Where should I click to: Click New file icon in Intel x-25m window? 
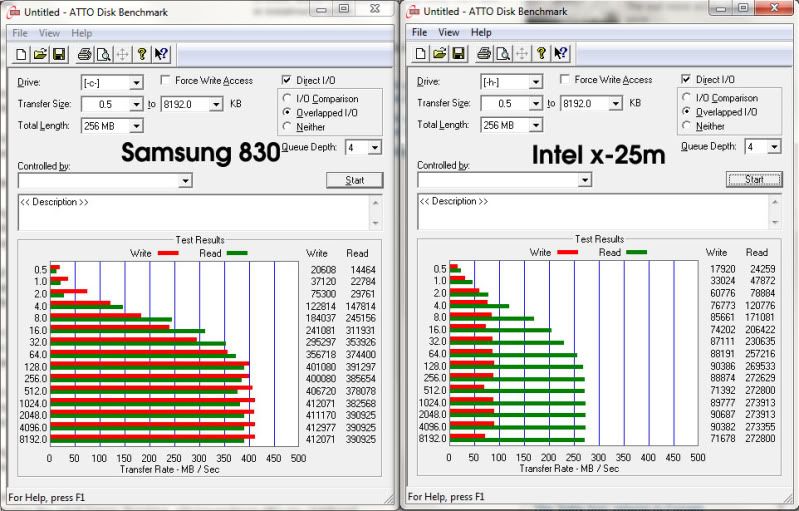pos(421,53)
